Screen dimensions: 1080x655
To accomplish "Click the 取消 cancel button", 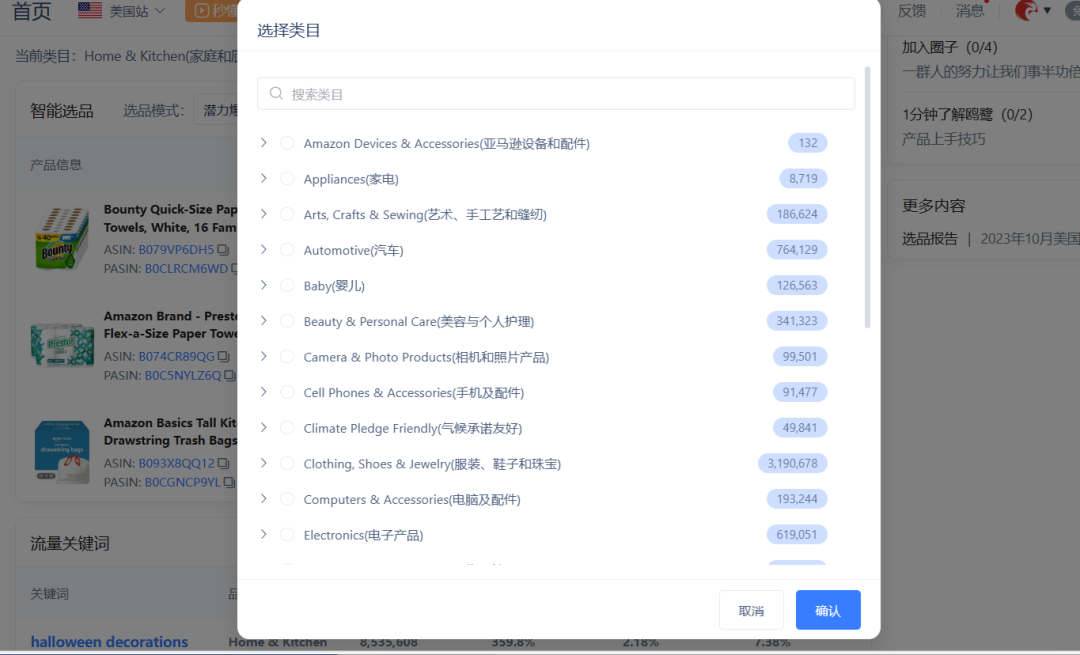I will [x=751, y=610].
